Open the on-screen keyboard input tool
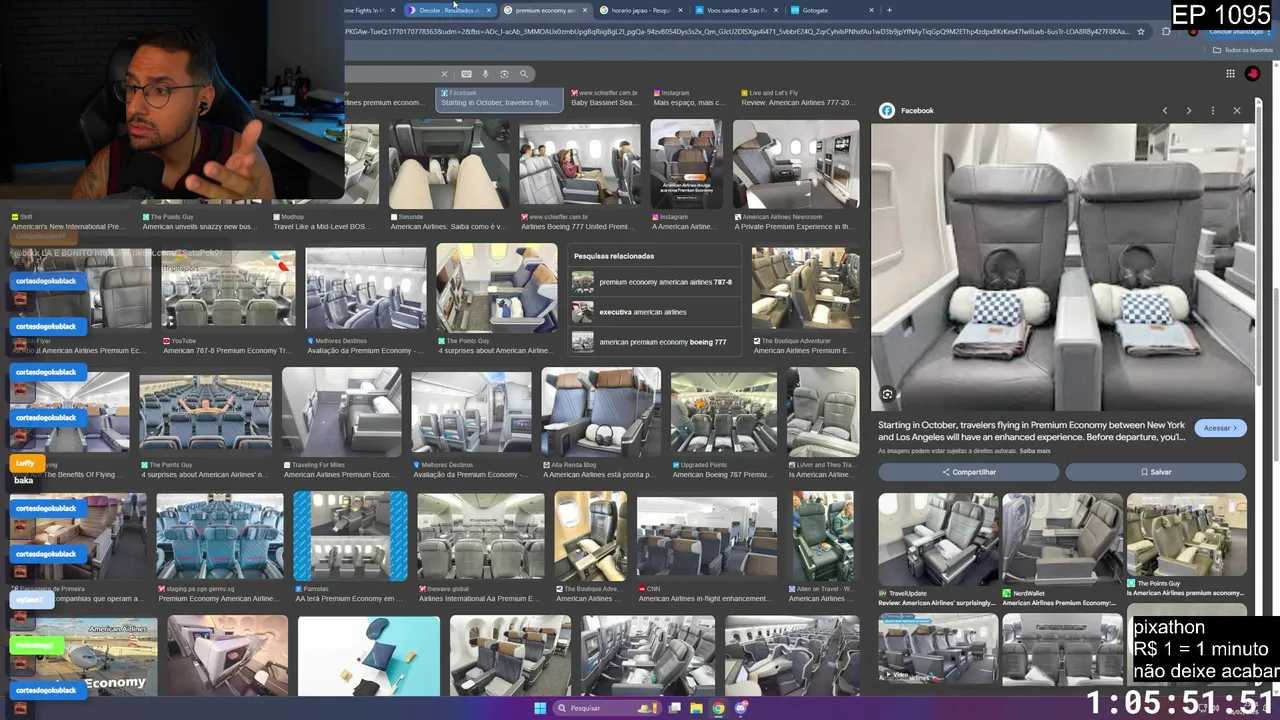This screenshot has width=1280, height=720. tap(466, 74)
